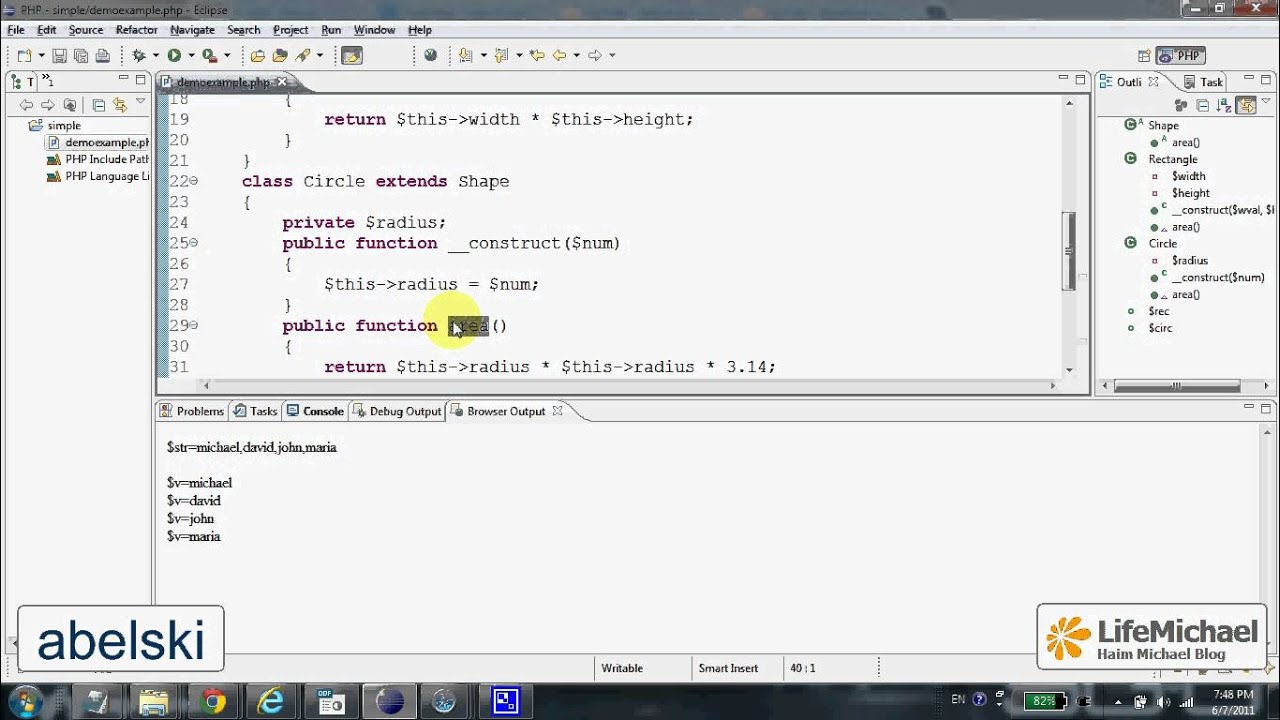
Task: Toggle Outline Link with Editor button
Action: pyautogui.click(x=1246, y=105)
